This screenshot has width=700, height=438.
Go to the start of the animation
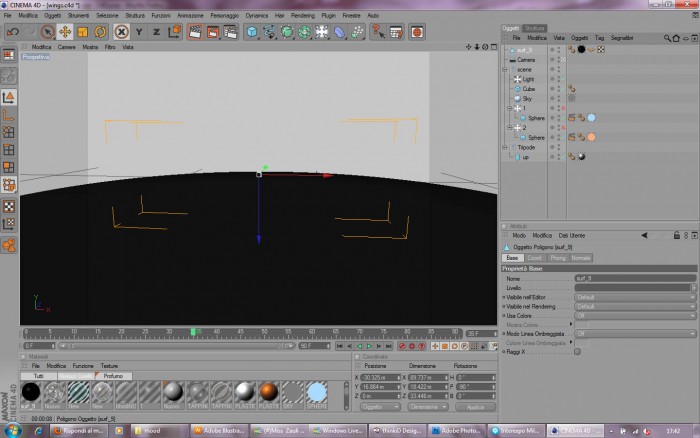coord(340,346)
